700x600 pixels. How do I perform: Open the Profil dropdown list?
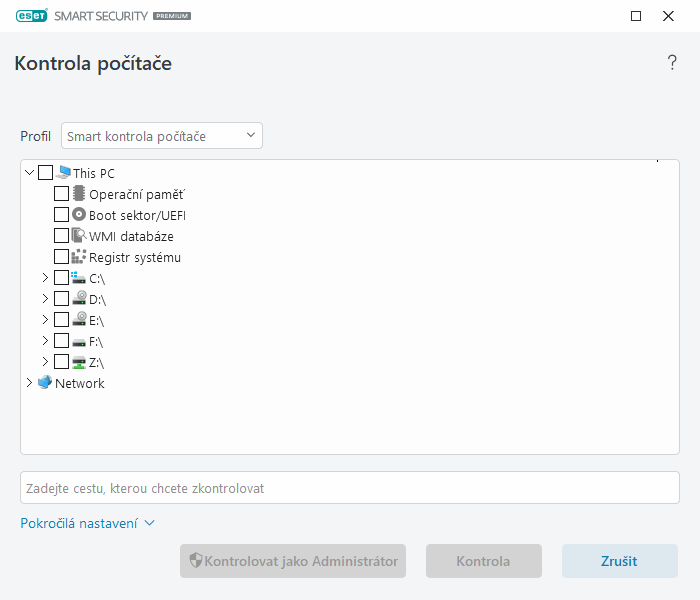point(161,136)
